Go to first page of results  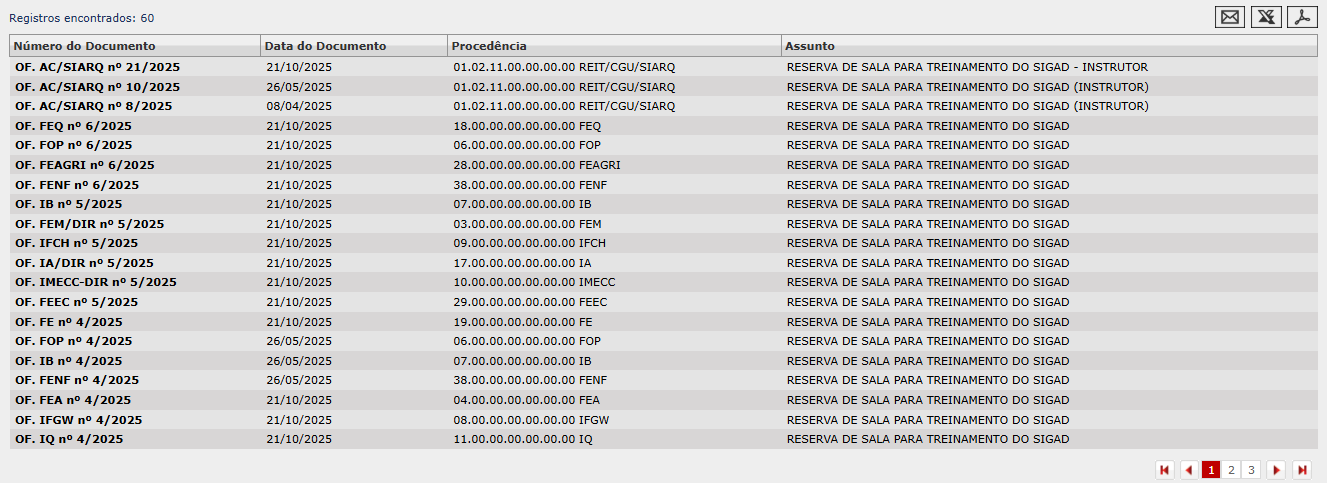pos(1164,470)
